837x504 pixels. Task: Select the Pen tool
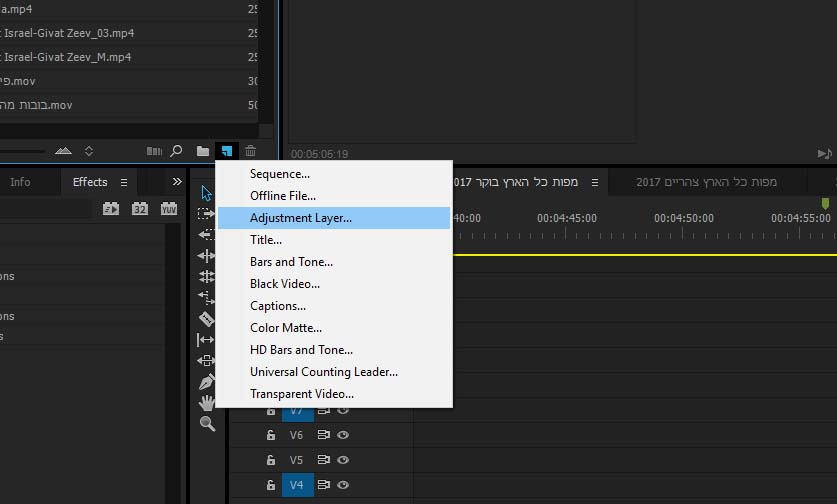pyautogui.click(x=206, y=382)
